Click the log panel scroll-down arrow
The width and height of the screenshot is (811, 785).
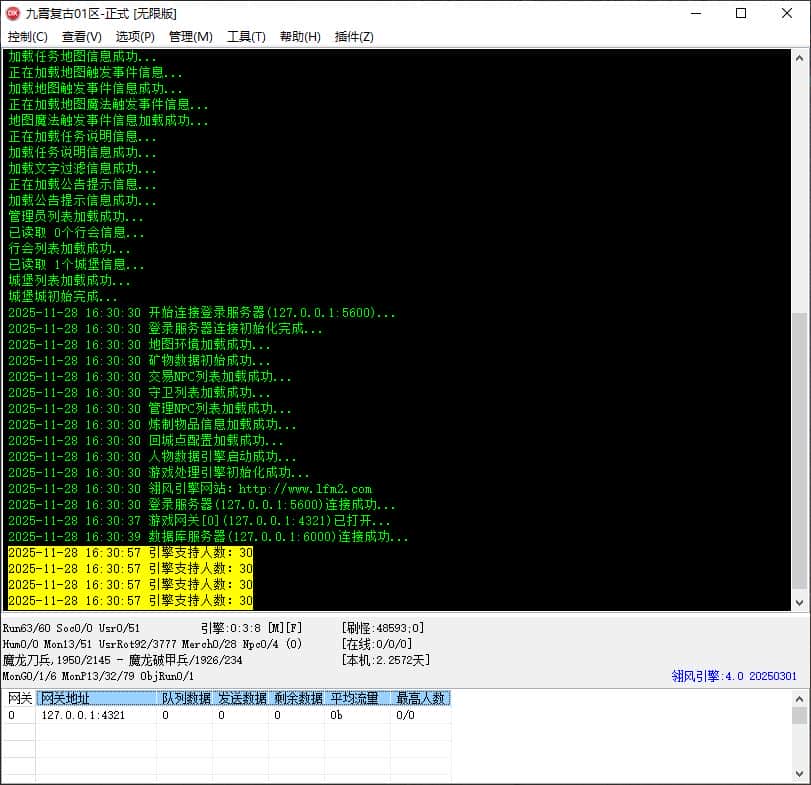799,603
